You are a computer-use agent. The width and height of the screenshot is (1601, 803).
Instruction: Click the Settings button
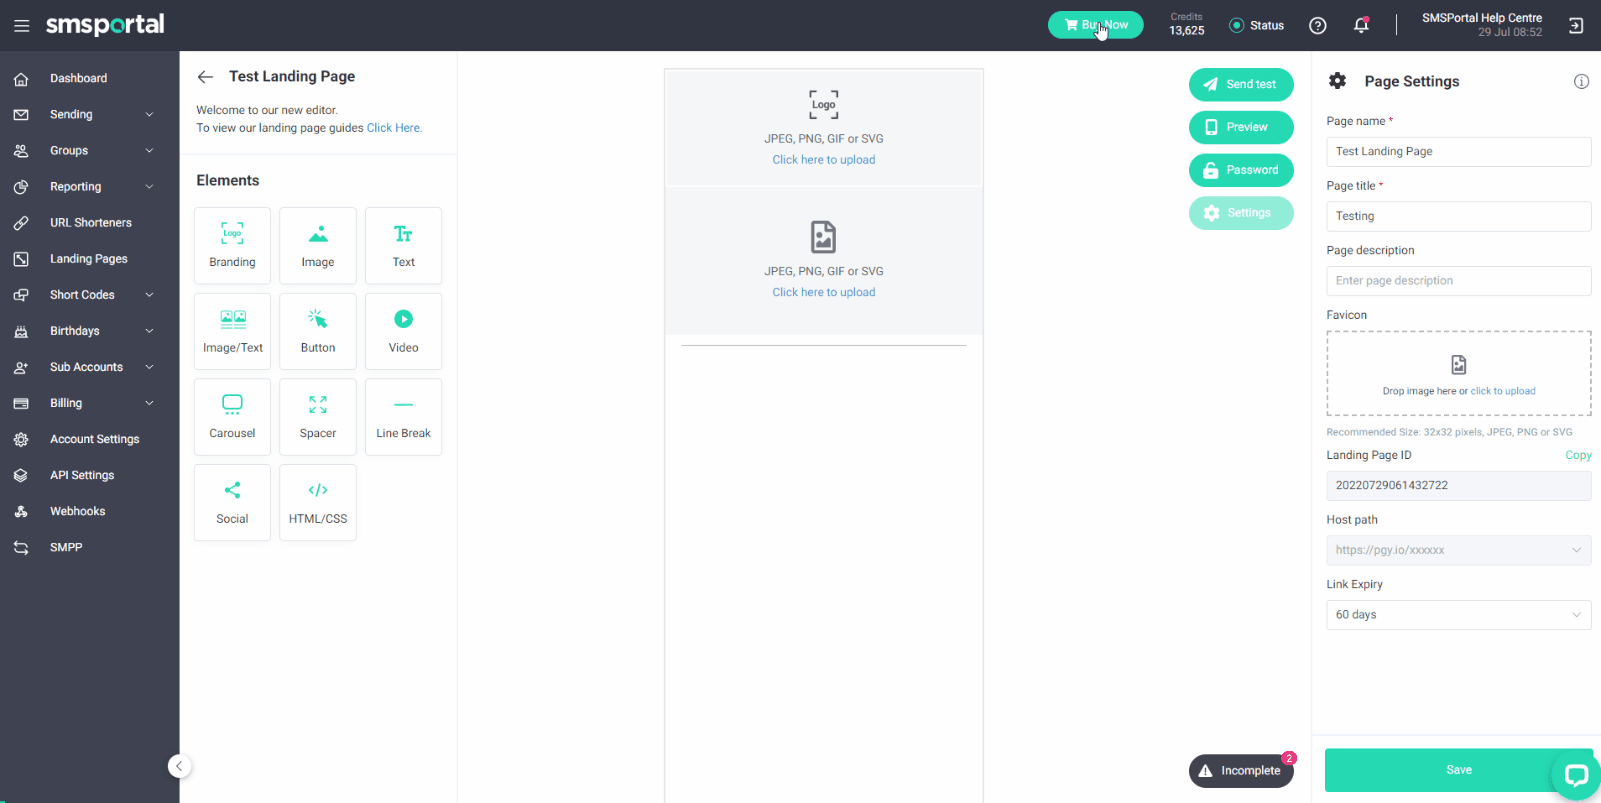(1241, 213)
